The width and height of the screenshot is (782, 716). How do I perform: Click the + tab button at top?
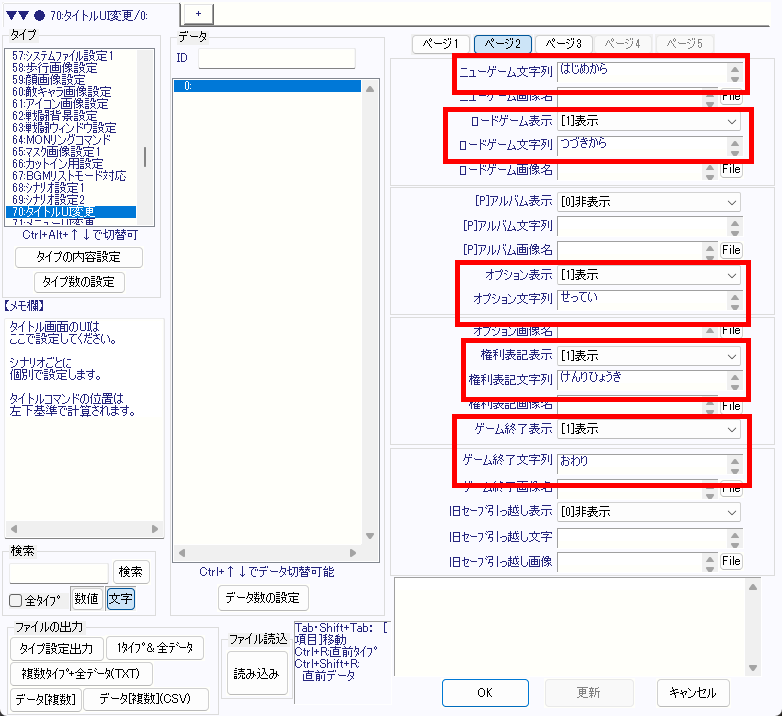click(198, 12)
